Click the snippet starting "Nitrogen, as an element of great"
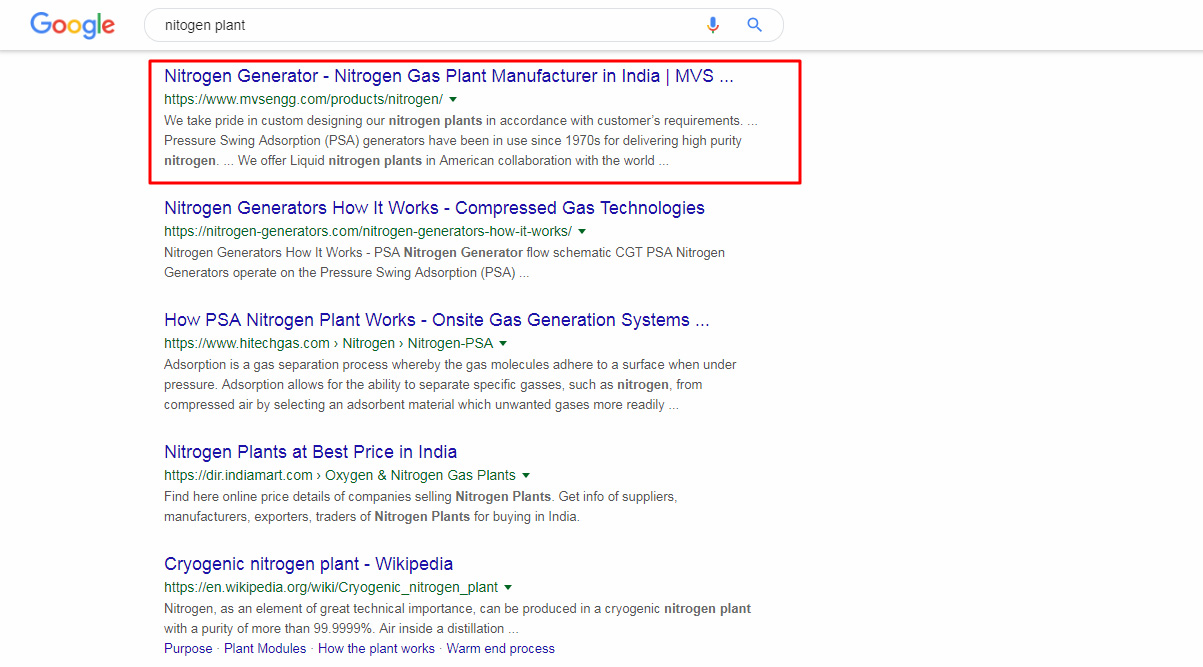The height and width of the screenshot is (667, 1203). point(457,619)
